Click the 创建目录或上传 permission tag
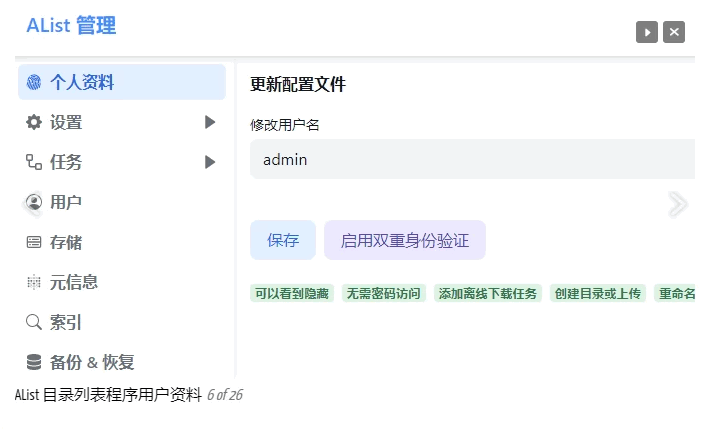Viewport: 709px width, 429px height. [597, 293]
